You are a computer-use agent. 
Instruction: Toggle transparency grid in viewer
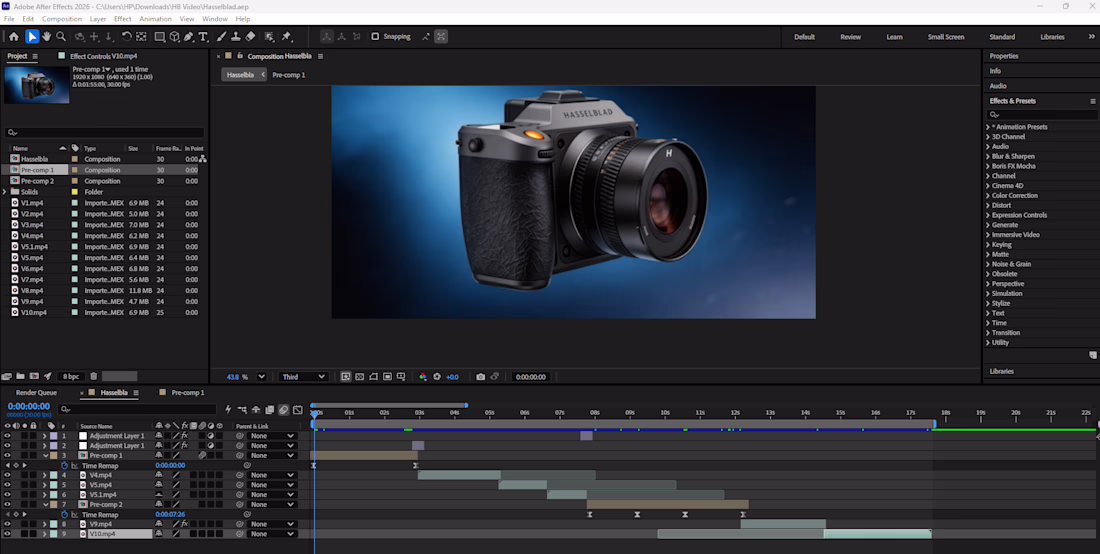tap(360, 377)
